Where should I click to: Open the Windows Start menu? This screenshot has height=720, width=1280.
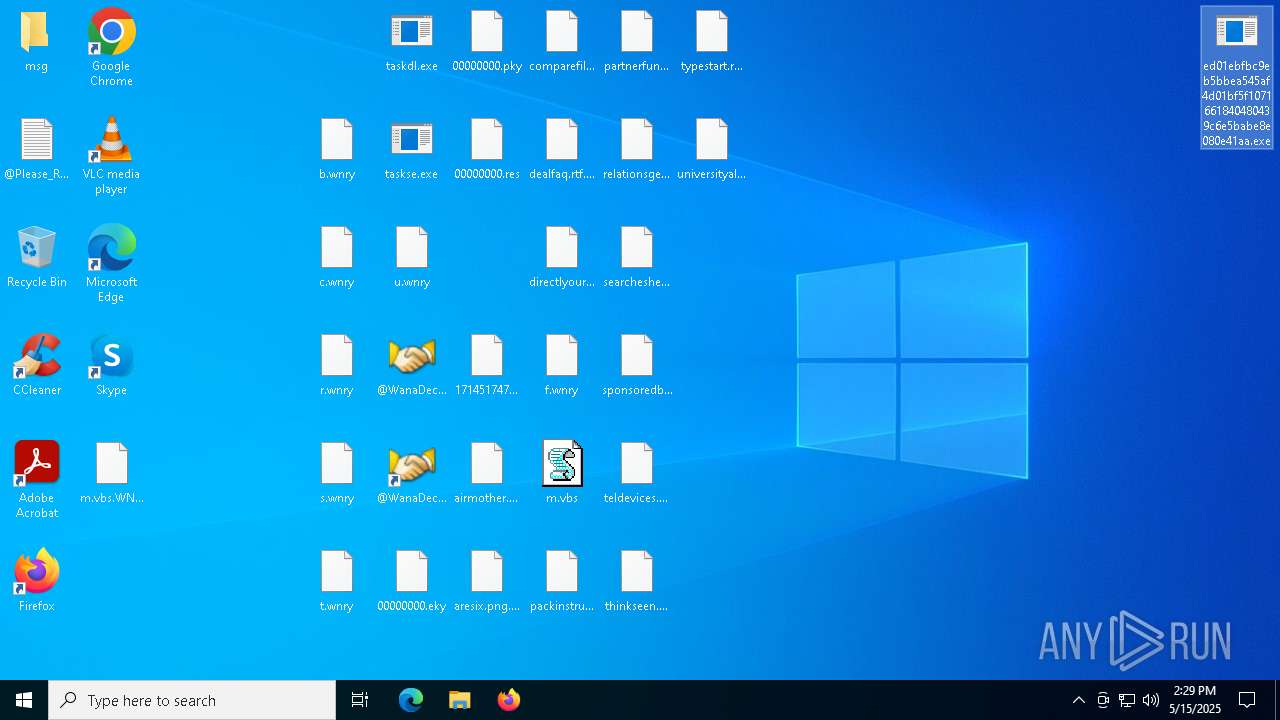(24, 700)
